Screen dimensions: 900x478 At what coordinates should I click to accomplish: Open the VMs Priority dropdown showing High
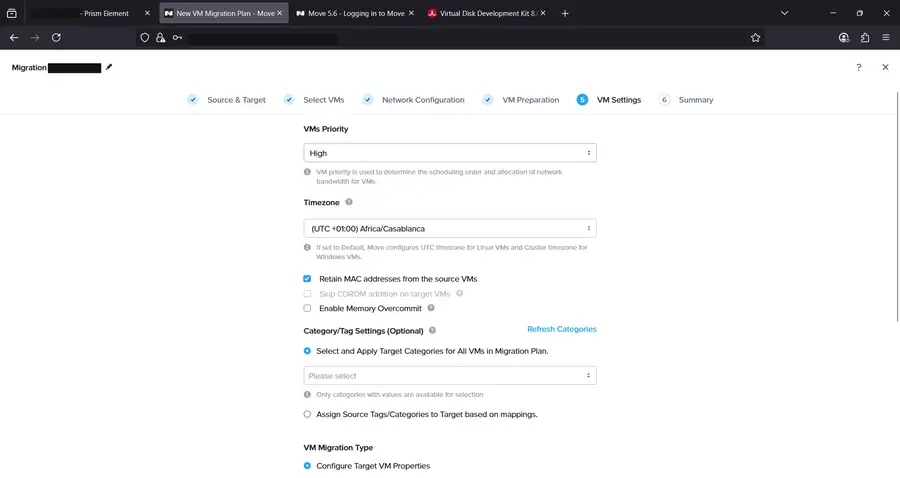(450, 153)
